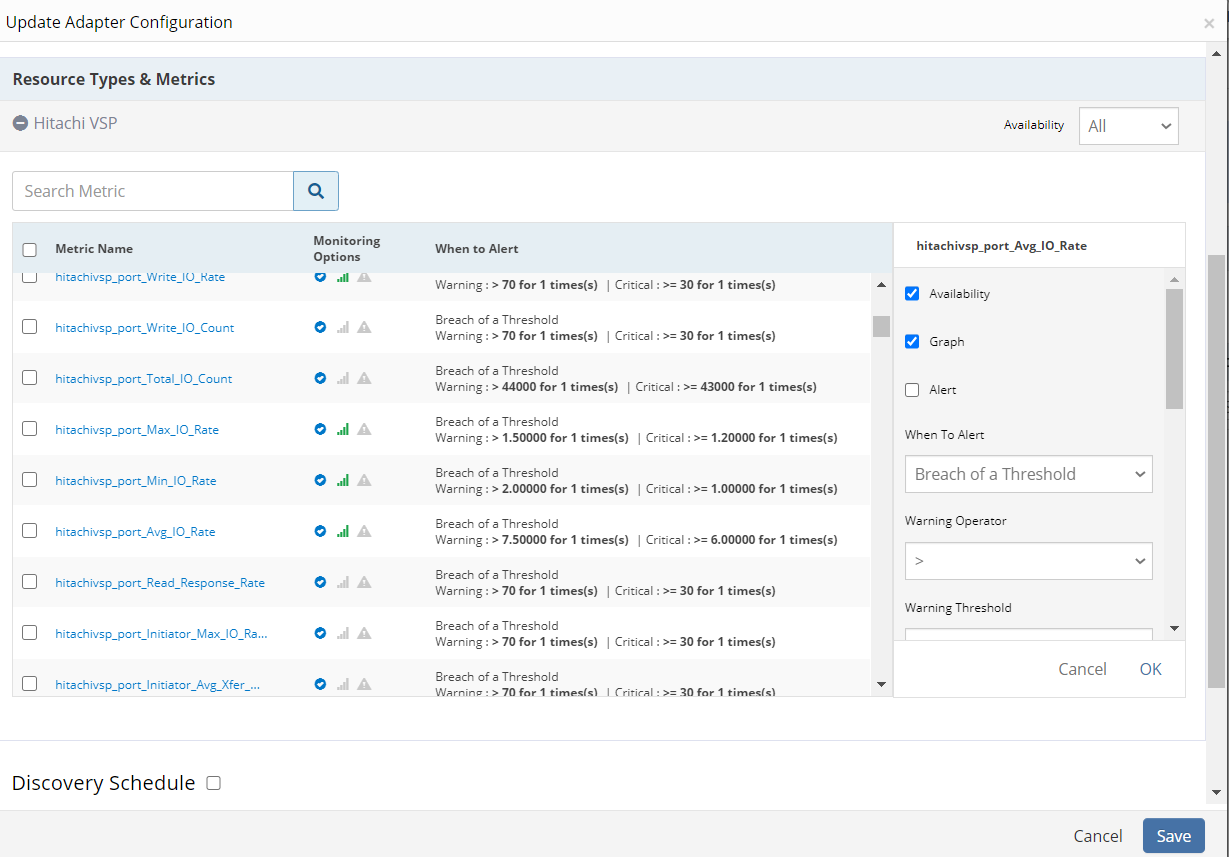The image size is (1229, 857).
Task: Check the box for hitachivsp_port_Write_IO_Count
Action: (x=29, y=327)
